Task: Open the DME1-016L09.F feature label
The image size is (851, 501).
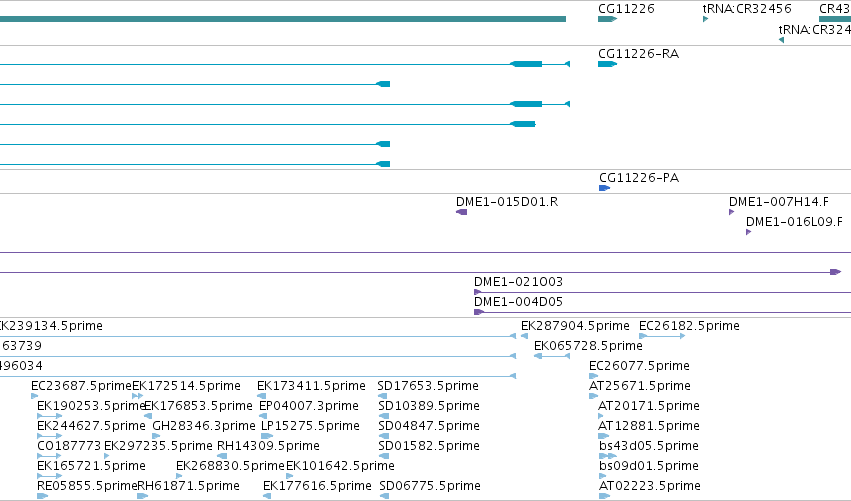Action: pyautogui.click(x=794, y=221)
